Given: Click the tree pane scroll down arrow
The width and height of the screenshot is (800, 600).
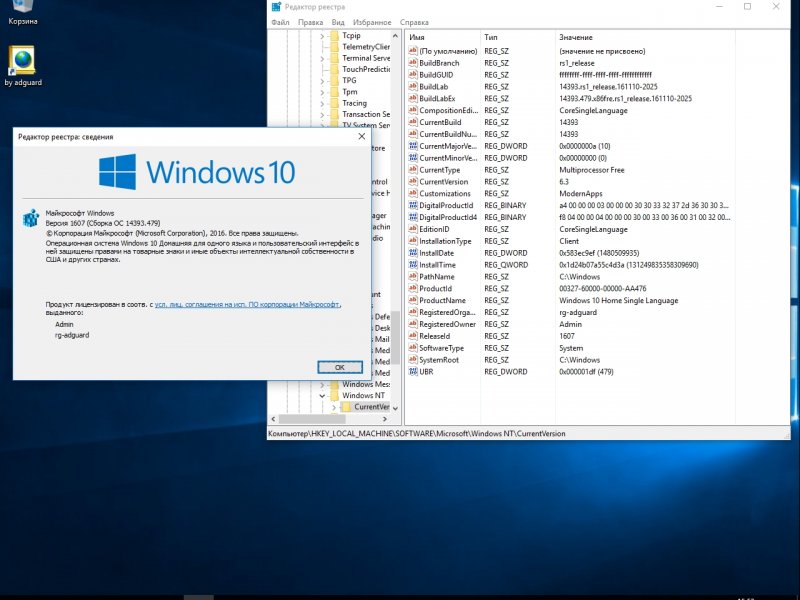Looking at the screenshot, I should pos(395,408).
